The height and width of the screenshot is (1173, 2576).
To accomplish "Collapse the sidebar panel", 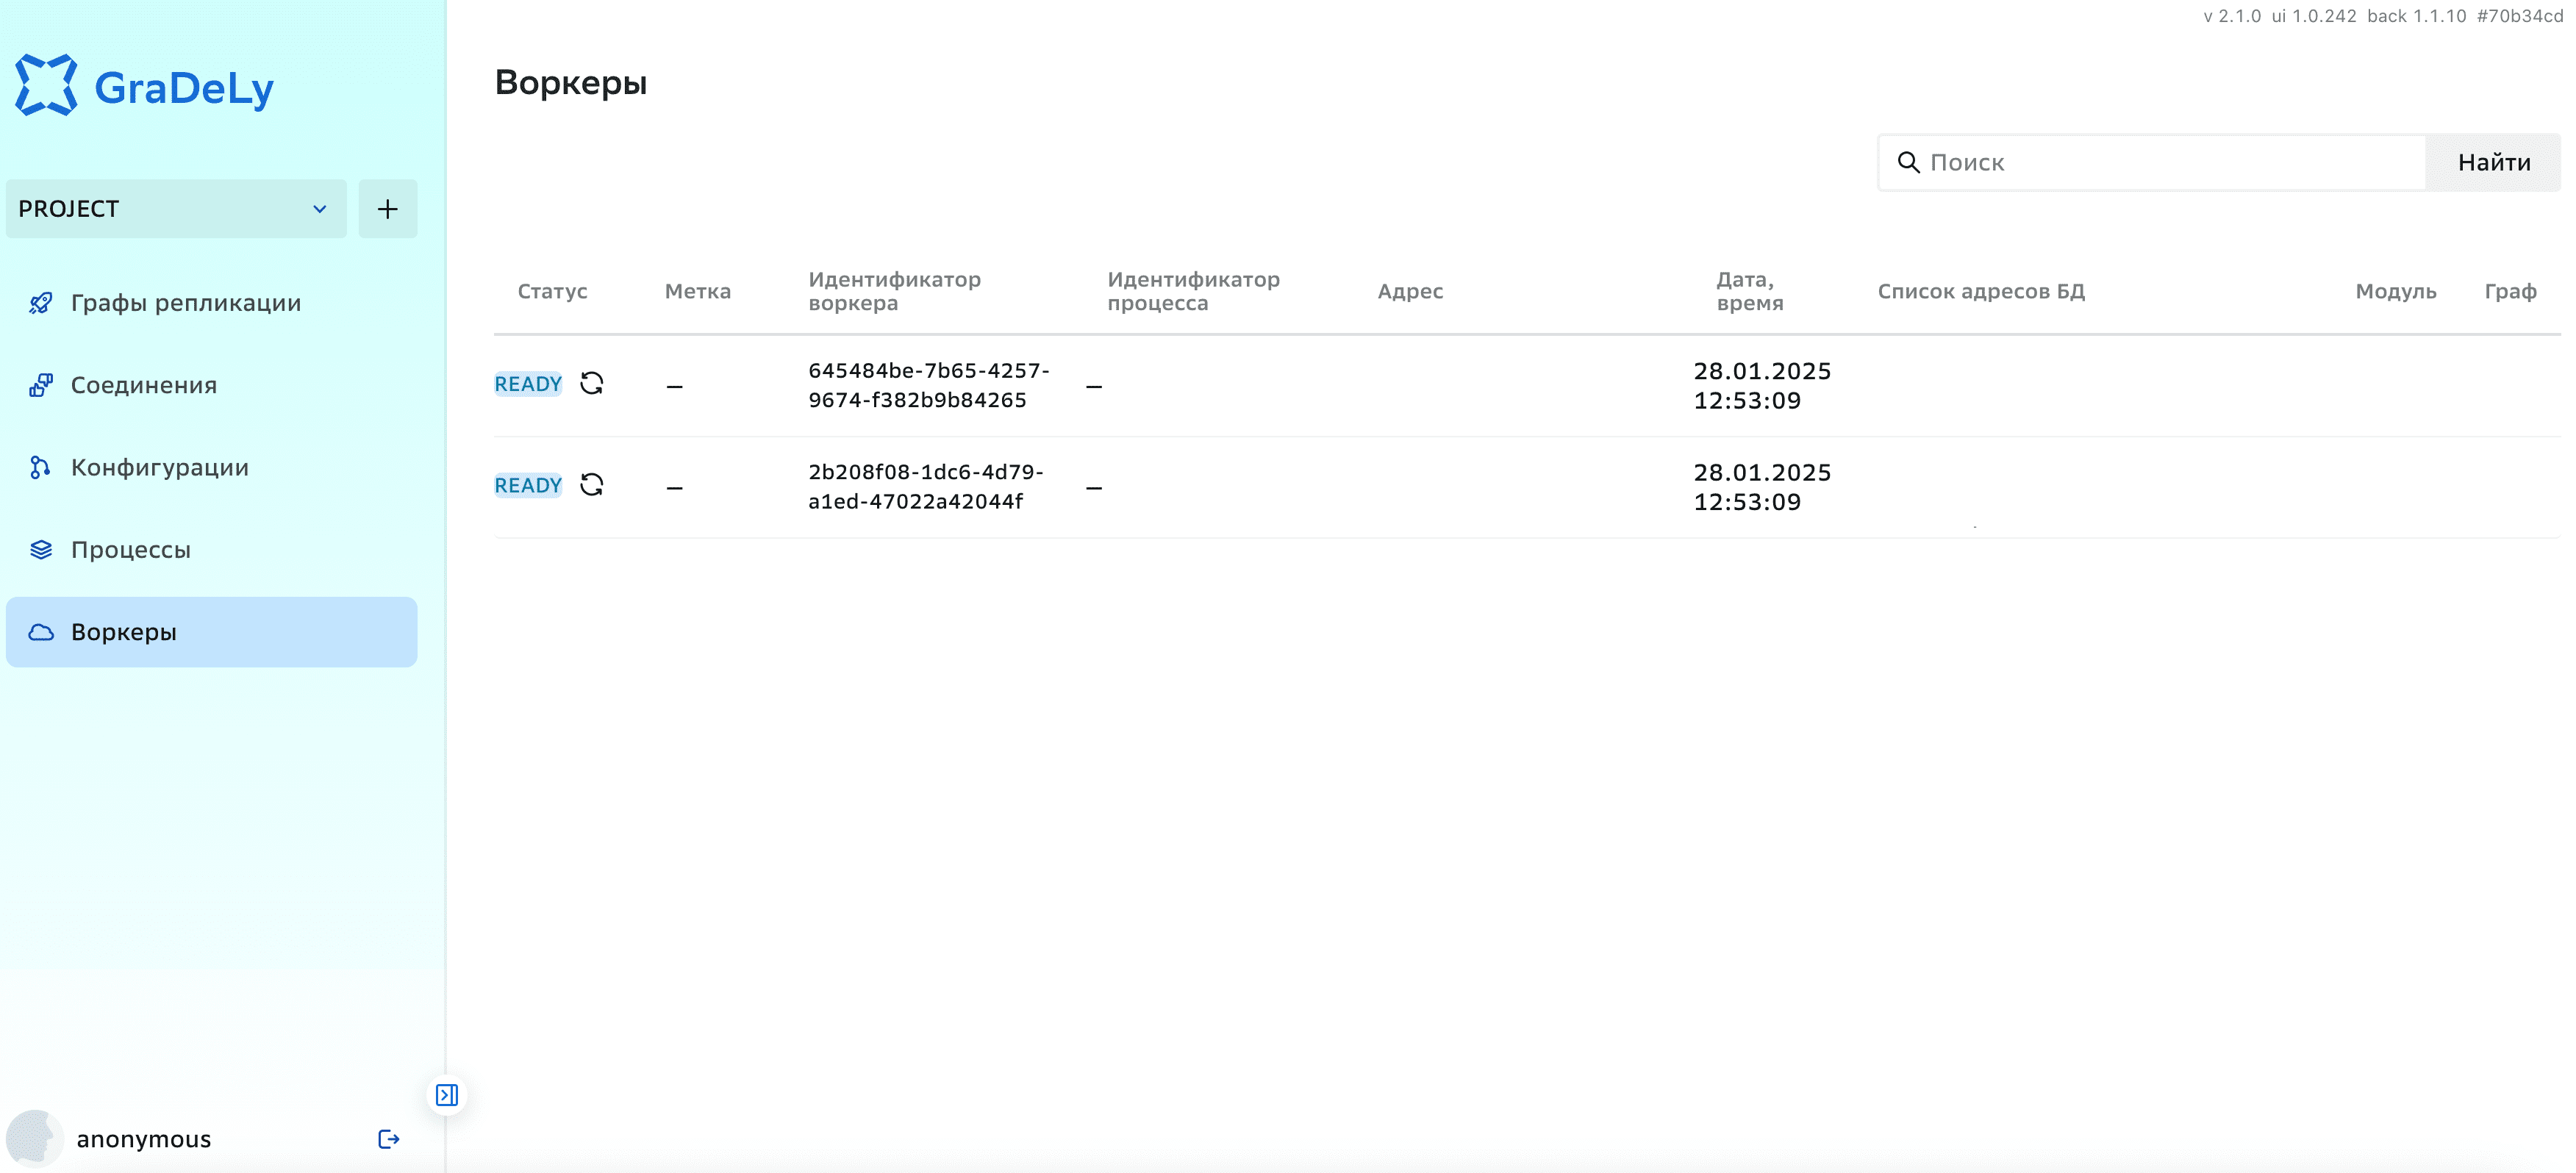I will [x=447, y=1095].
